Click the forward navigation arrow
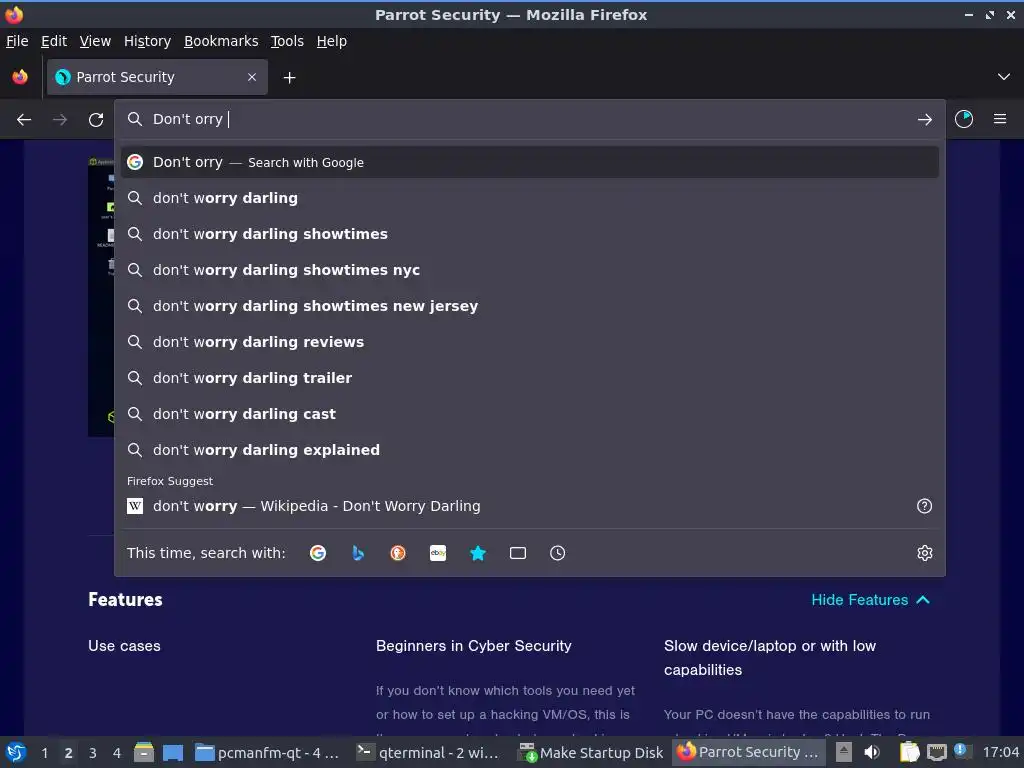The image size is (1024, 768). (59, 120)
